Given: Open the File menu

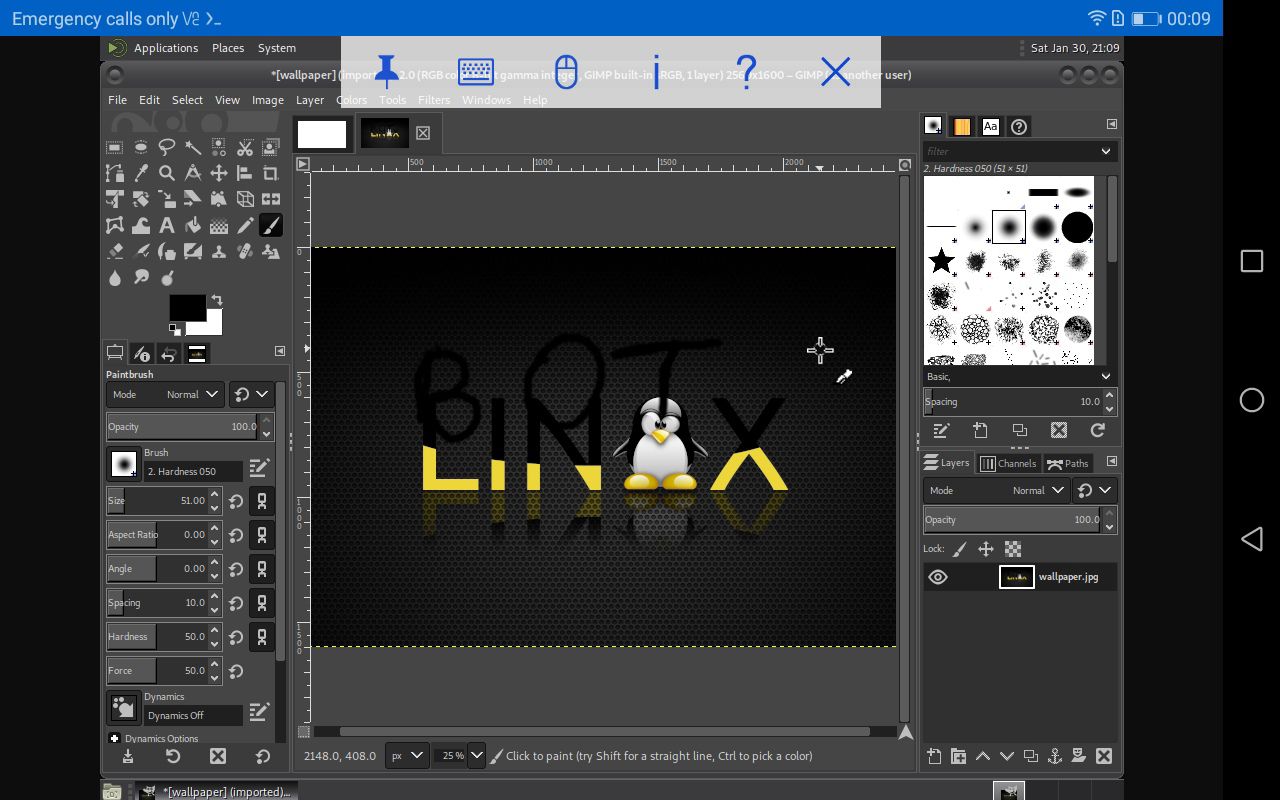Looking at the screenshot, I should (117, 100).
